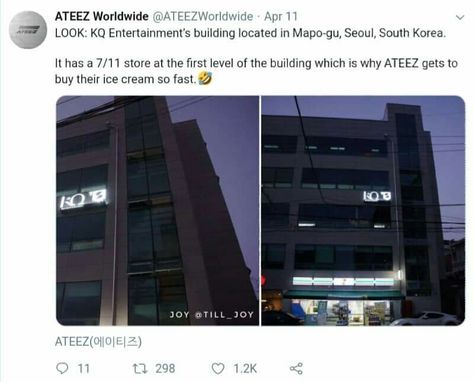Click the reply speech bubble icon
Screen dimensions: 474x382
tap(62, 368)
